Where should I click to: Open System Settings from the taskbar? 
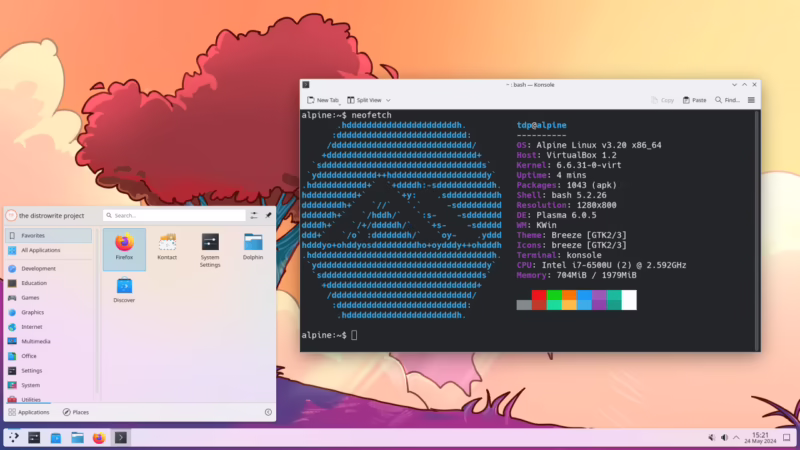pyautogui.click(x=34, y=437)
